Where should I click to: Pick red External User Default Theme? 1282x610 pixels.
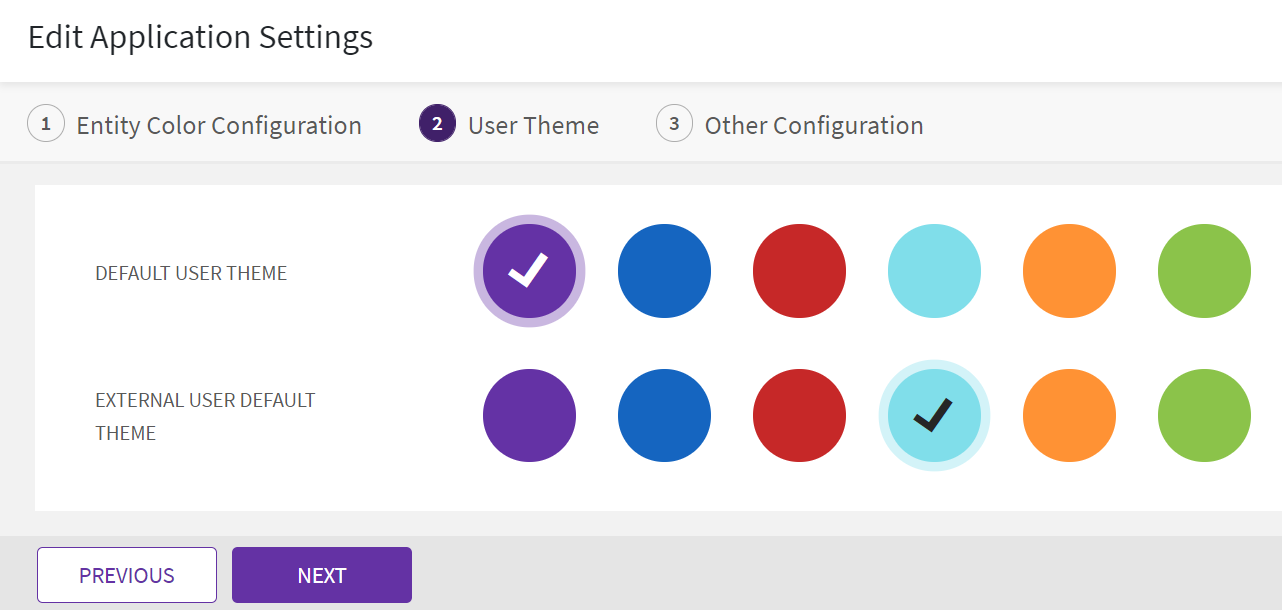point(799,415)
